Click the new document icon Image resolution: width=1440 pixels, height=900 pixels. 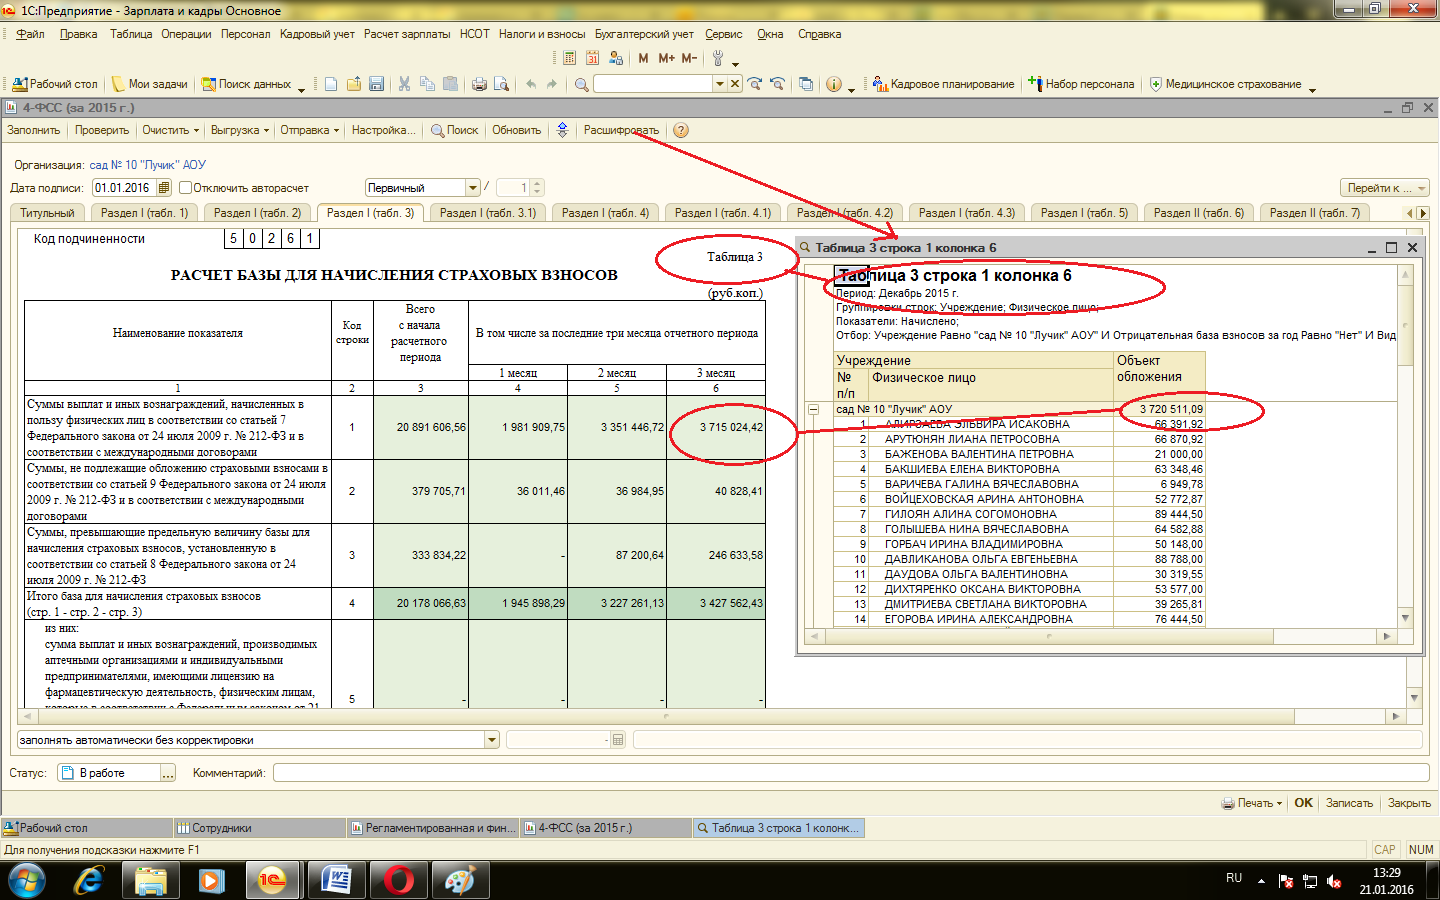[331, 84]
